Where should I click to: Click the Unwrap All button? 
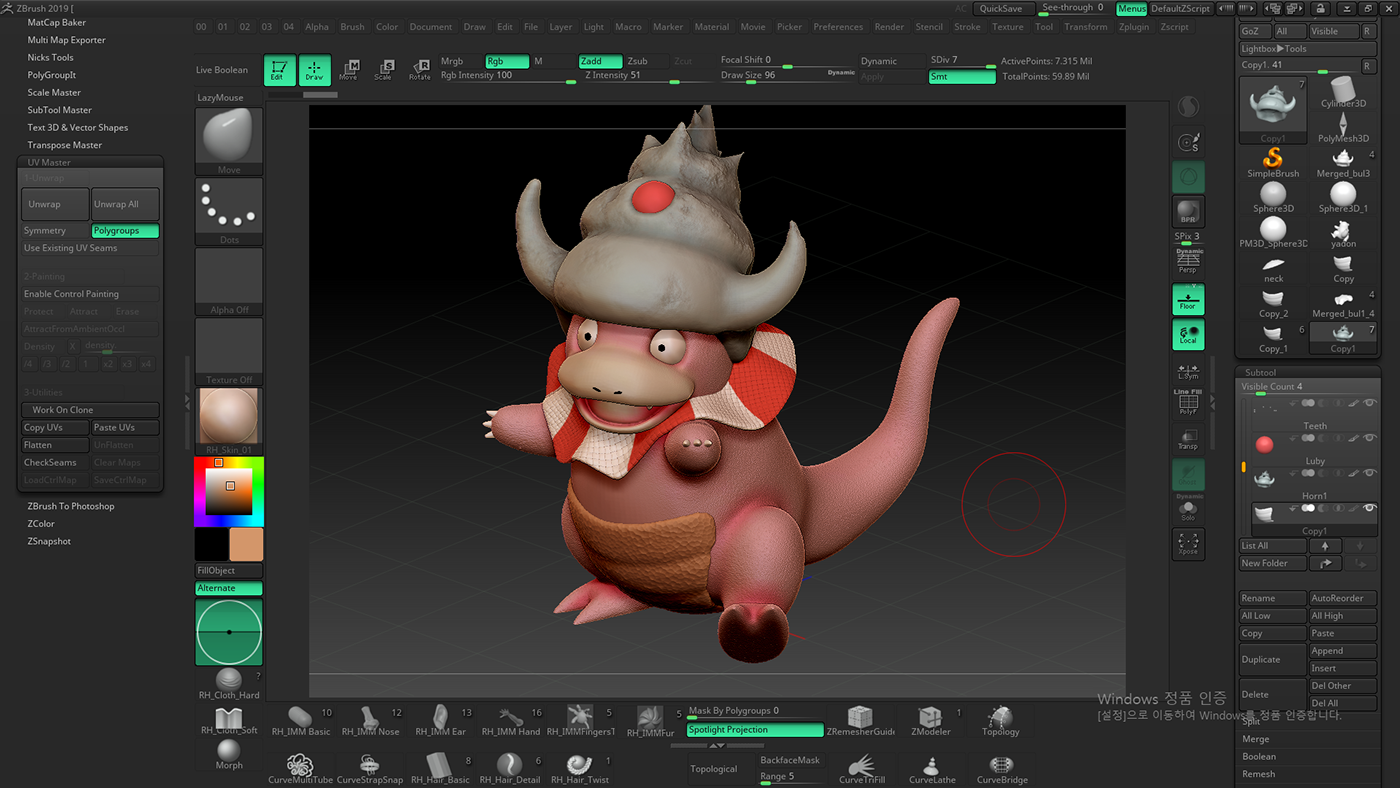click(x=125, y=204)
